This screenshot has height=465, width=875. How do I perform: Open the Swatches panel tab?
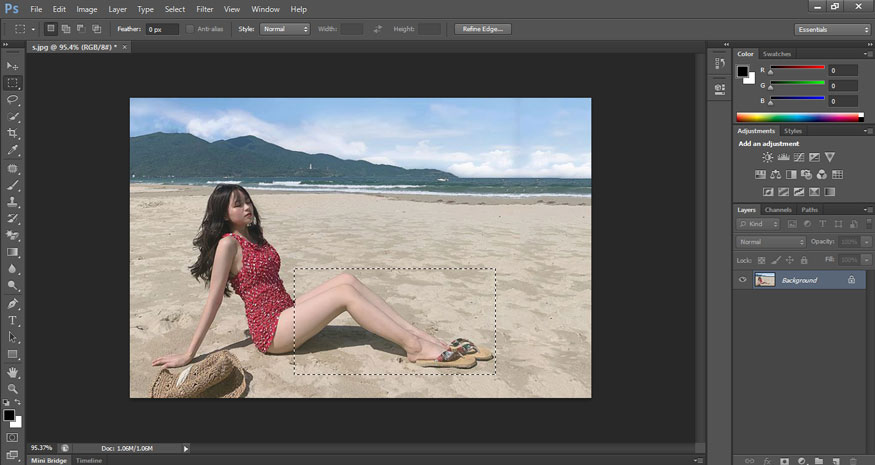click(x=776, y=54)
